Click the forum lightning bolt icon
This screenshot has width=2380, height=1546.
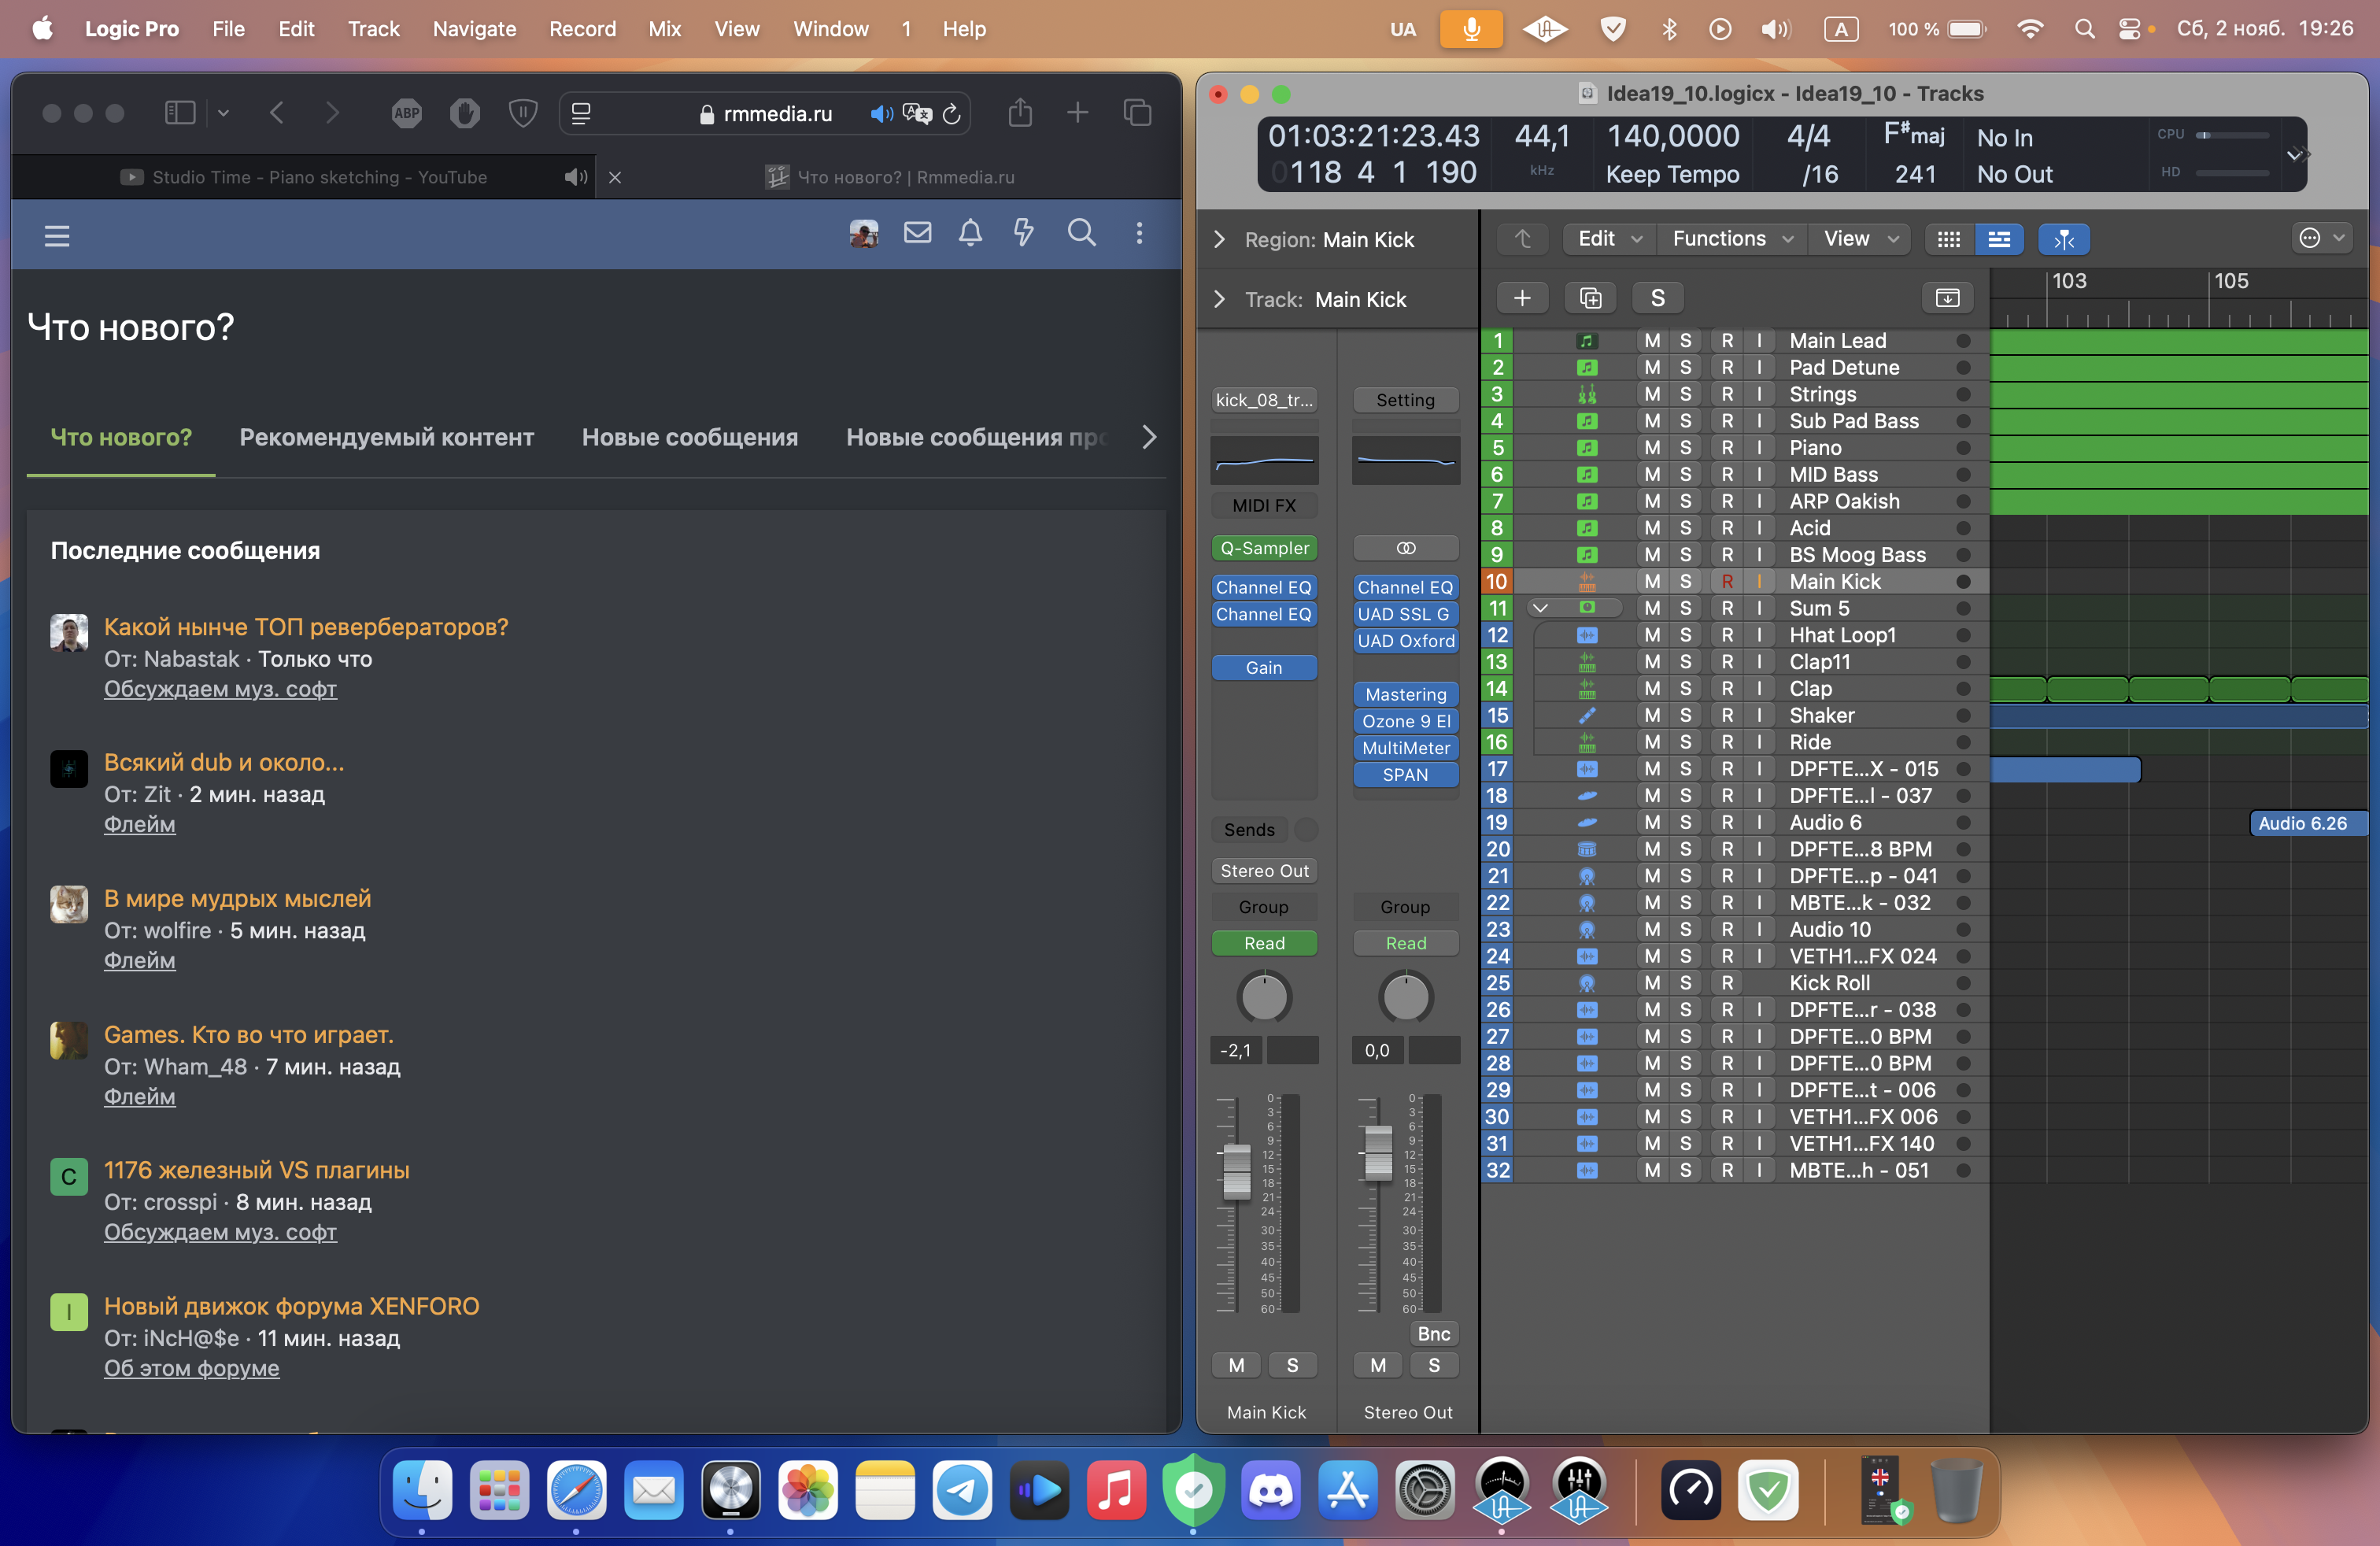[x=1023, y=233]
